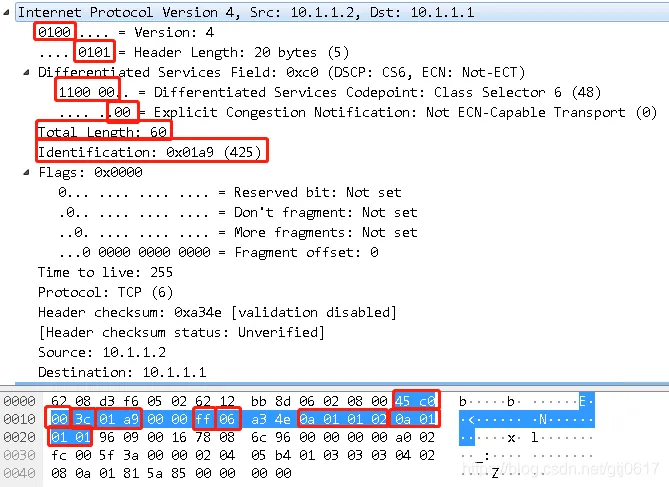
Task: Click hex byte 45 in row 0000
Action: click(x=402, y=401)
